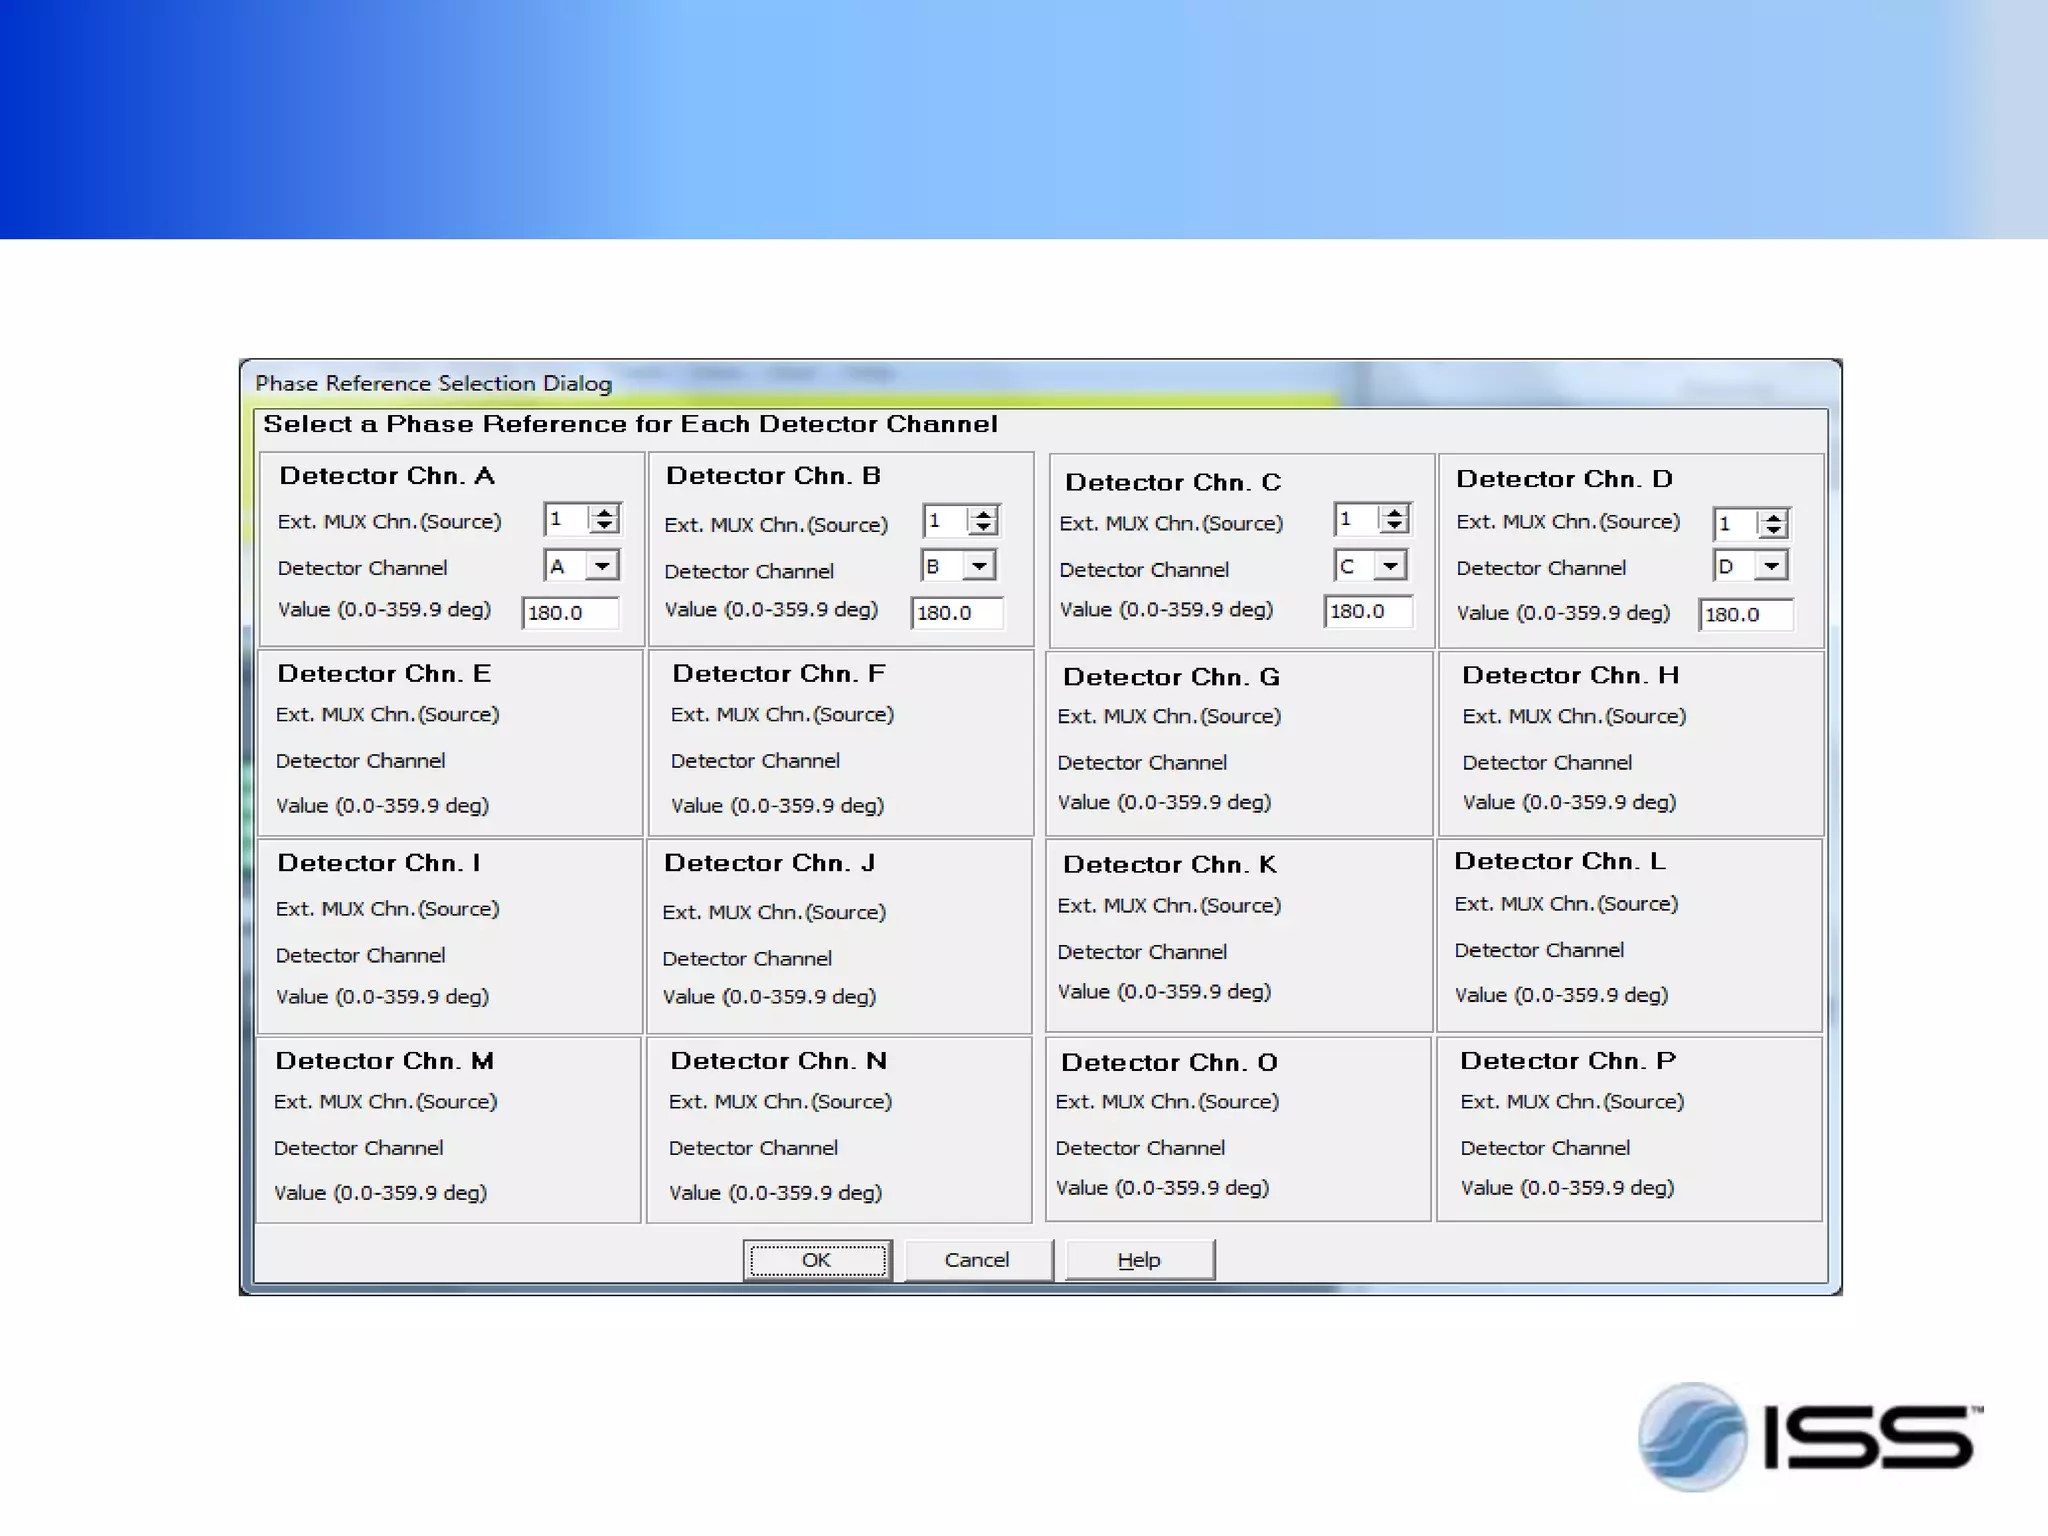Viewport: 2048px width, 1536px height.
Task: Expand Detector Channel dropdown for Chn. D
Action: click(x=1771, y=567)
